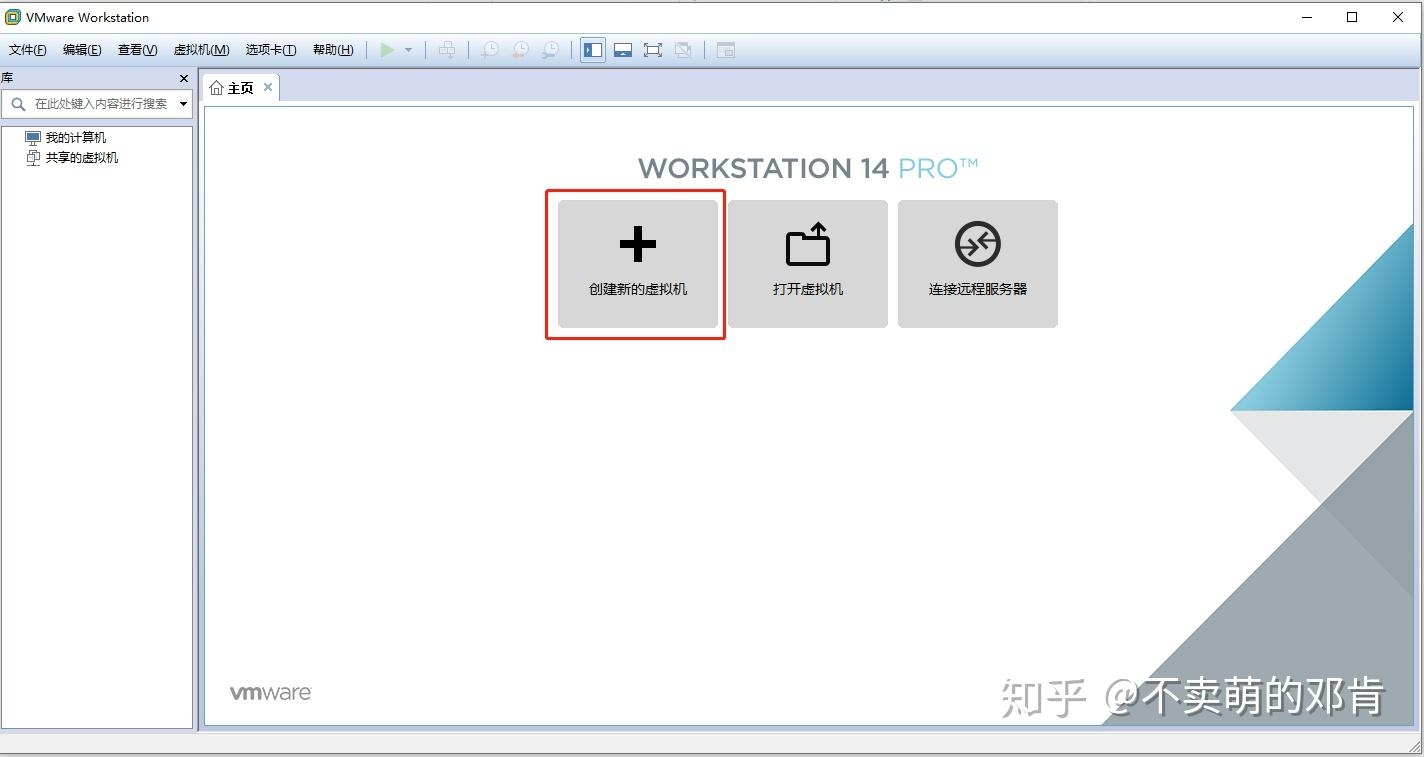Open the 虚拟机(M) menu
The image size is (1424, 757).
pos(200,49)
